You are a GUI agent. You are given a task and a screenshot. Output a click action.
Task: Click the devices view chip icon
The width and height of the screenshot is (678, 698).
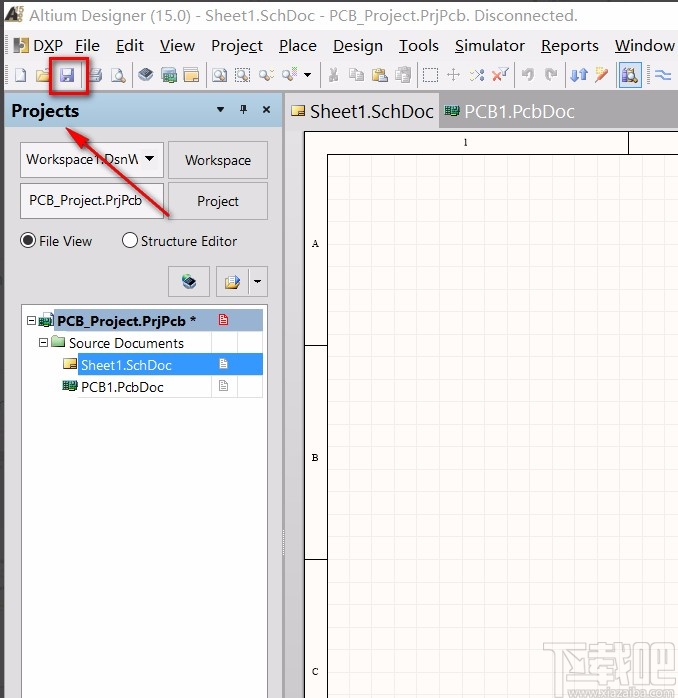tap(146, 75)
